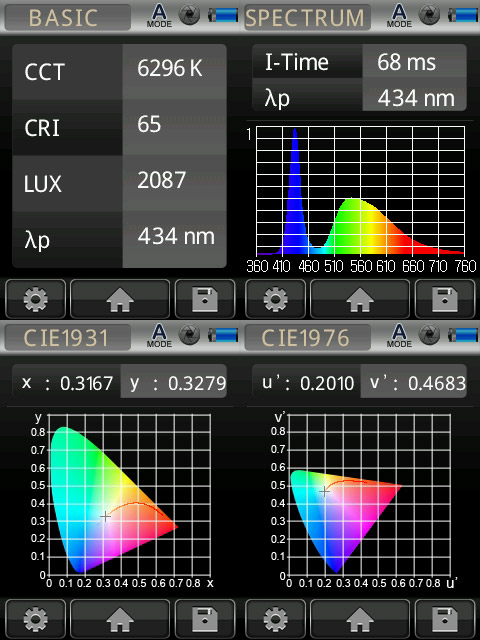The width and height of the screenshot is (480, 640).
Task: Save the CIE1976 chart via floppy icon
Action: tap(445, 619)
